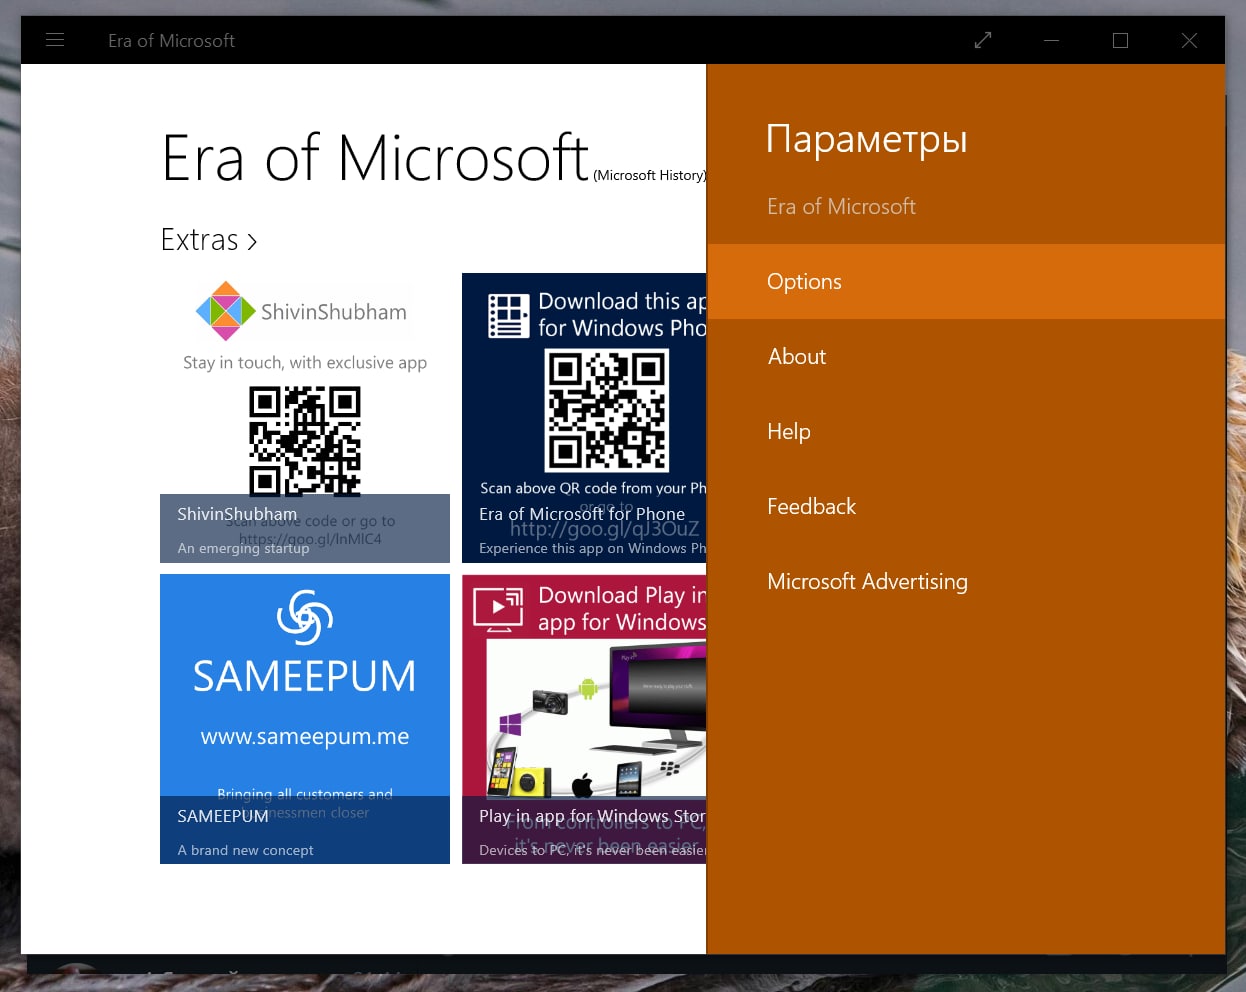Click the '(Microsoft History)' subtitle text
This screenshot has height=992, width=1246.
(x=650, y=175)
